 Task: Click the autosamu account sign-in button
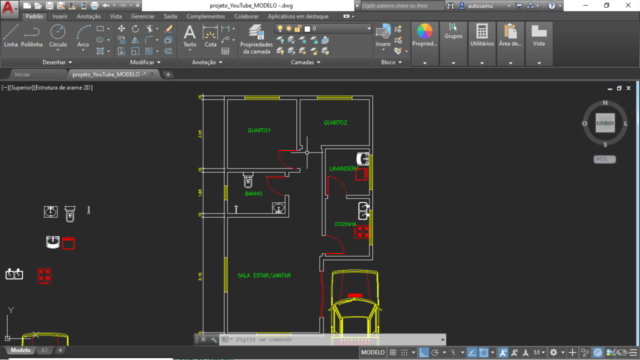483,6
